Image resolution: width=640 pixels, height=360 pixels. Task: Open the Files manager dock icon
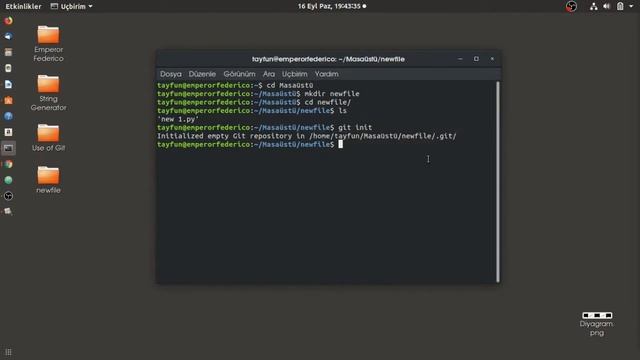[8, 52]
